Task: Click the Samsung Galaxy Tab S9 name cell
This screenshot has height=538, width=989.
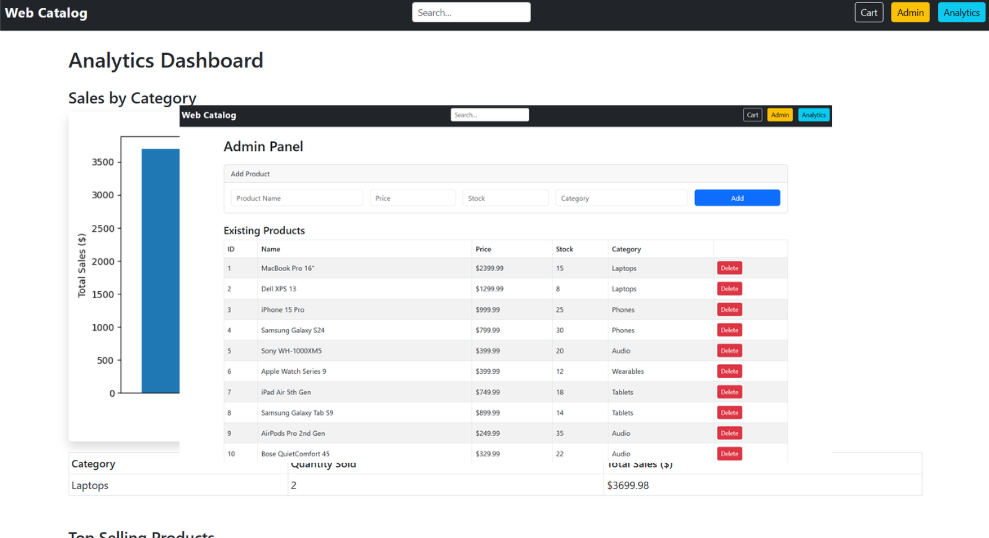Action: tap(364, 412)
